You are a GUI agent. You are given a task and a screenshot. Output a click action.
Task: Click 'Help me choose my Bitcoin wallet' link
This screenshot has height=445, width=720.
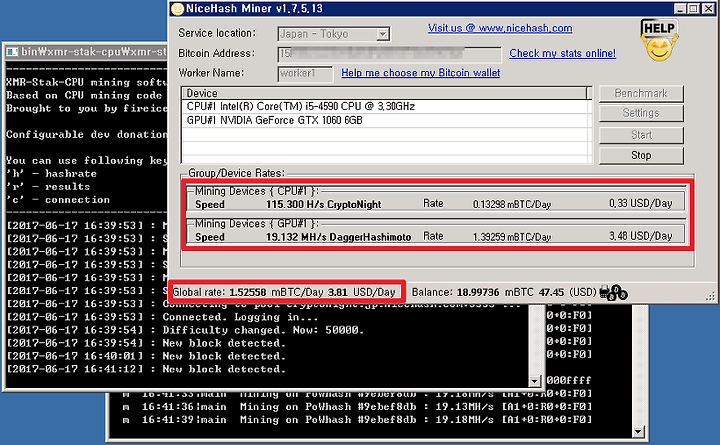tap(421, 73)
